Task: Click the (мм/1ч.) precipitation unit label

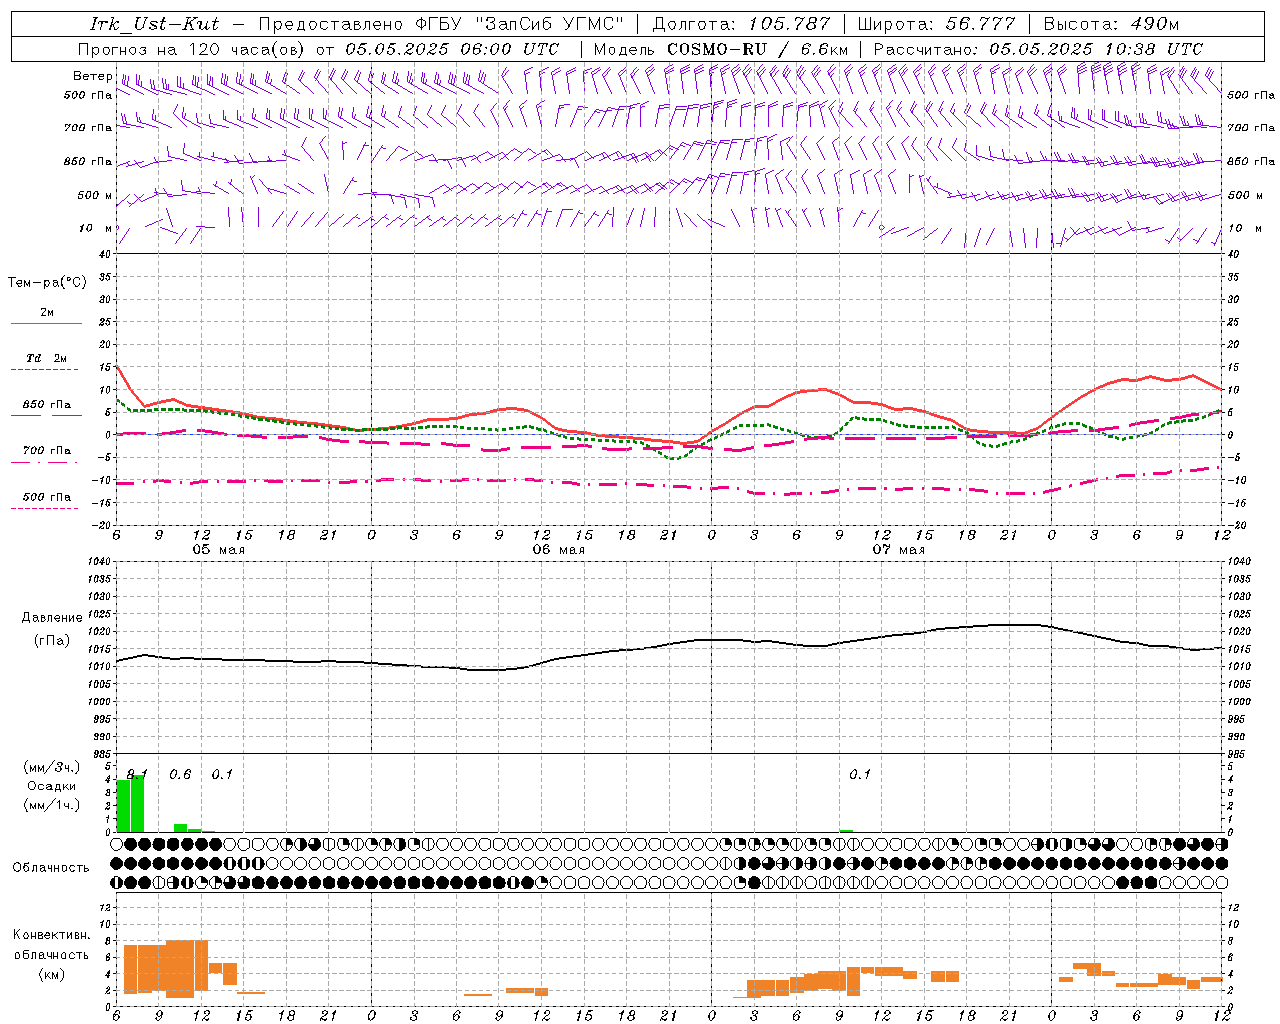Action: point(51,805)
